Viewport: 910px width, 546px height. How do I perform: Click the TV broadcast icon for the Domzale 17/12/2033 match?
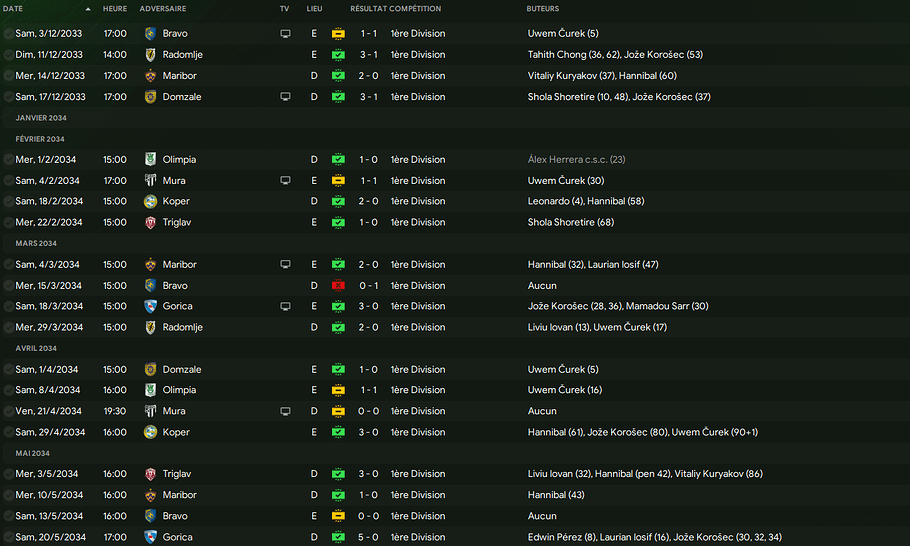point(285,97)
